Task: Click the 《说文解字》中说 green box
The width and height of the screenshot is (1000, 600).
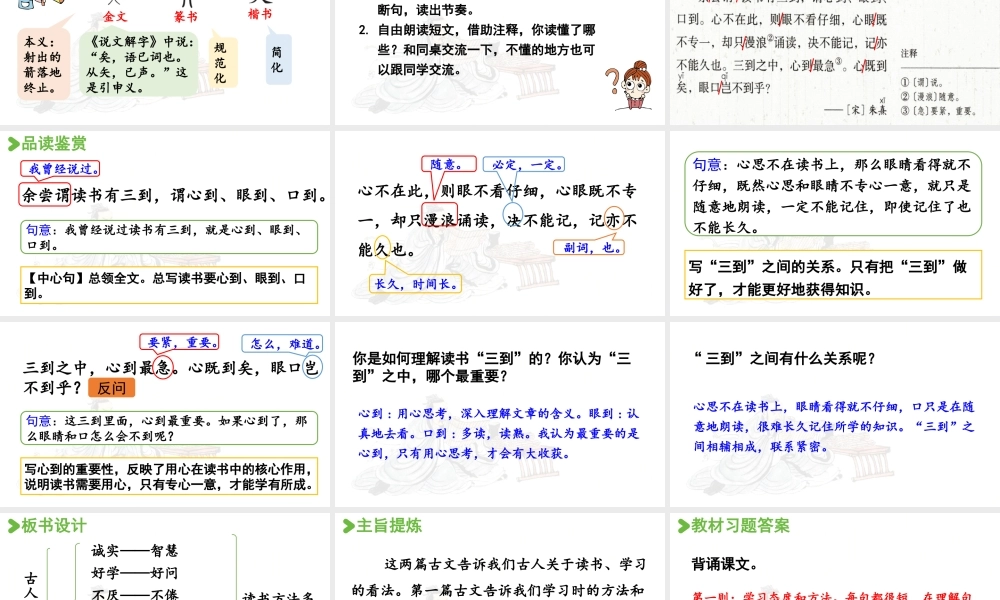Action: [138, 64]
